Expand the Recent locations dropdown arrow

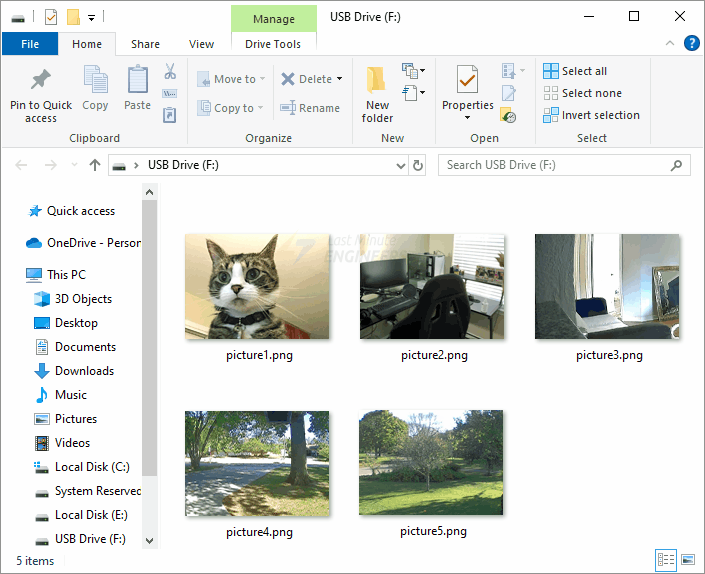coord(73,165)
